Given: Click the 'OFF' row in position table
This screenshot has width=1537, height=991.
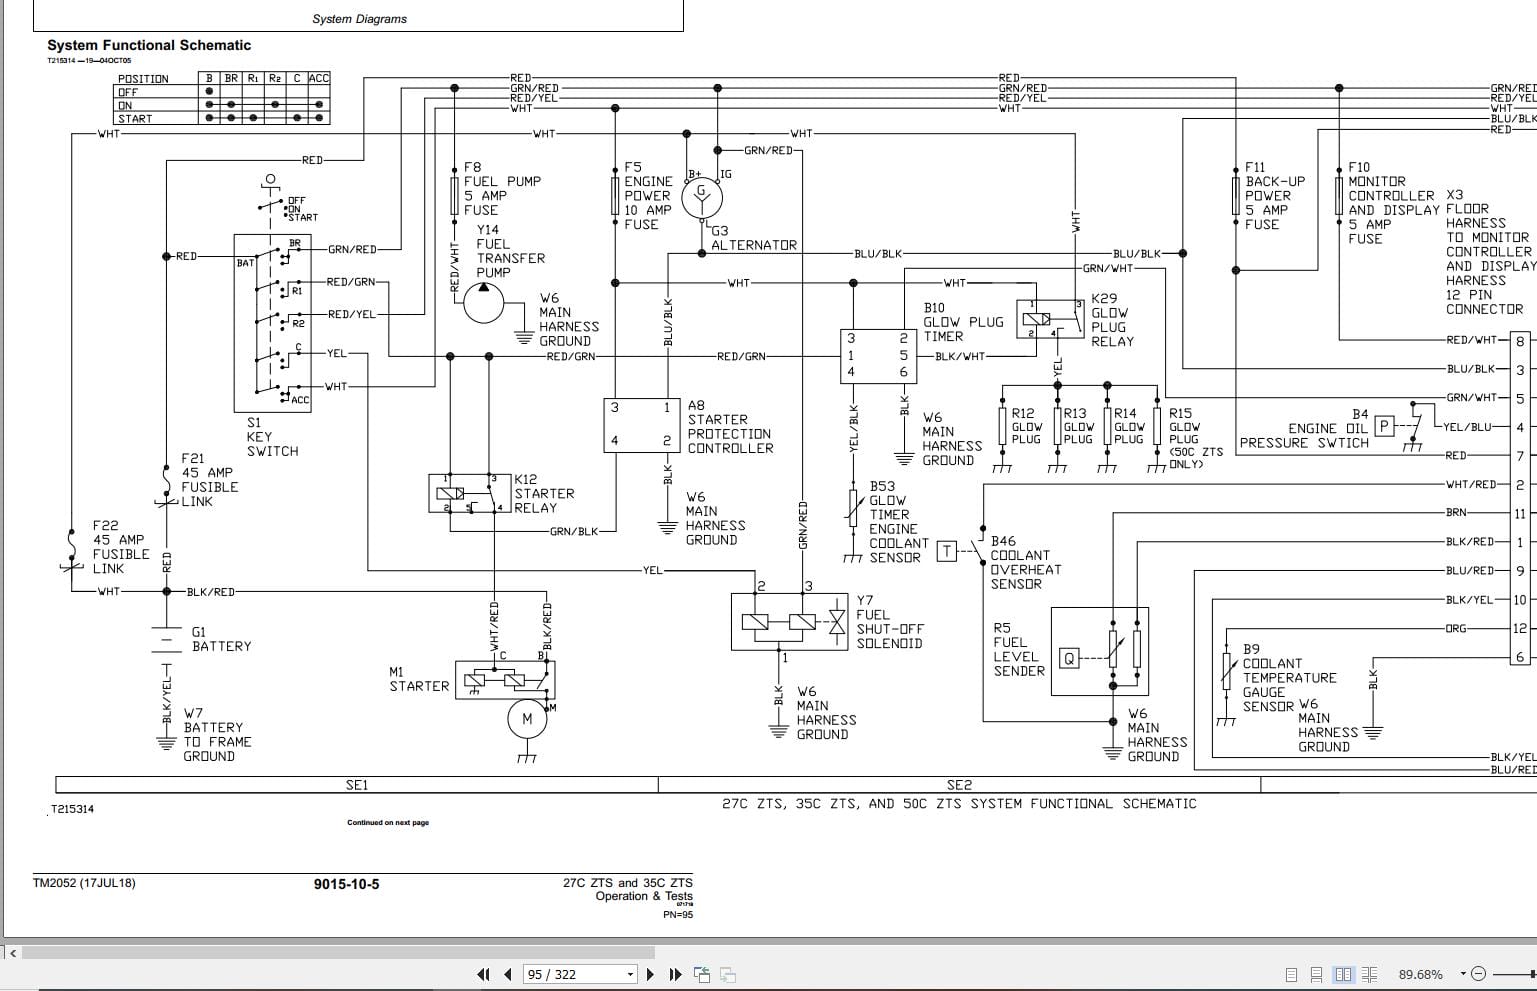Looking at the screenshot, I should click(x=222, y=92).
